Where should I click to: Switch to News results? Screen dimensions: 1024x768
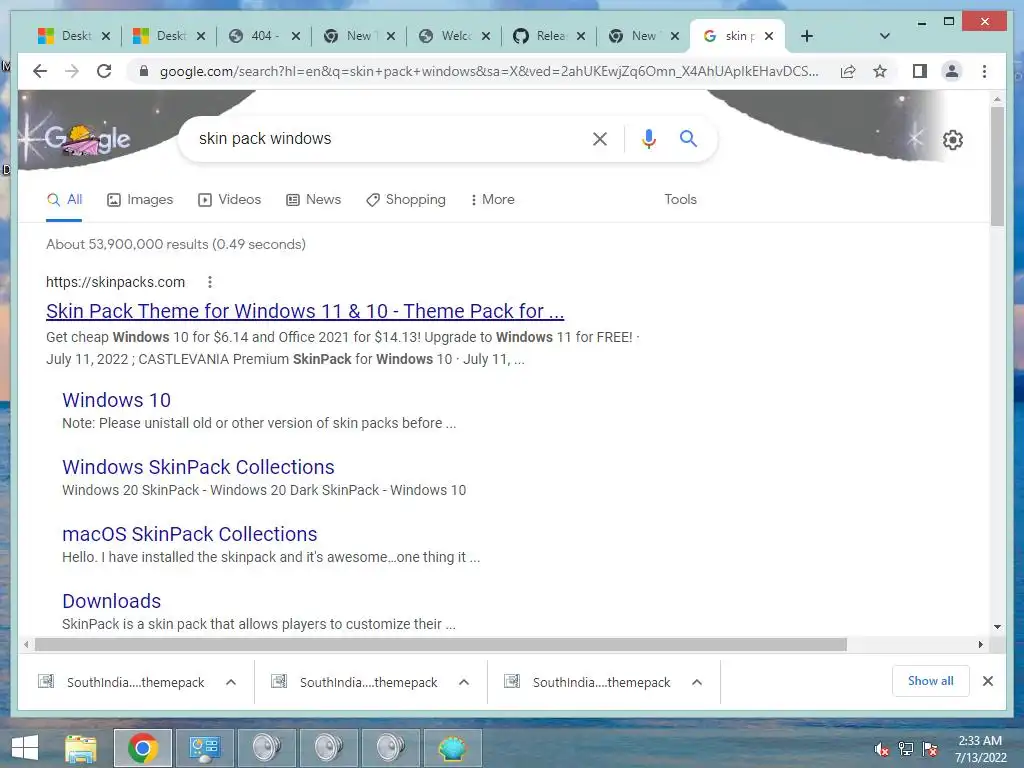click(x=313, y=199)
